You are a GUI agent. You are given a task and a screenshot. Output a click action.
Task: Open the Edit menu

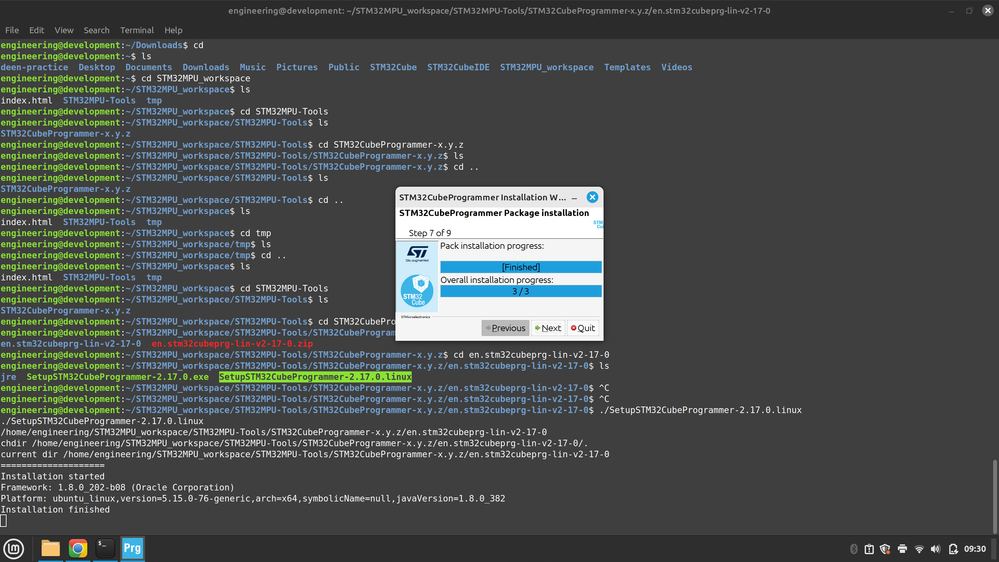(36, 30)
